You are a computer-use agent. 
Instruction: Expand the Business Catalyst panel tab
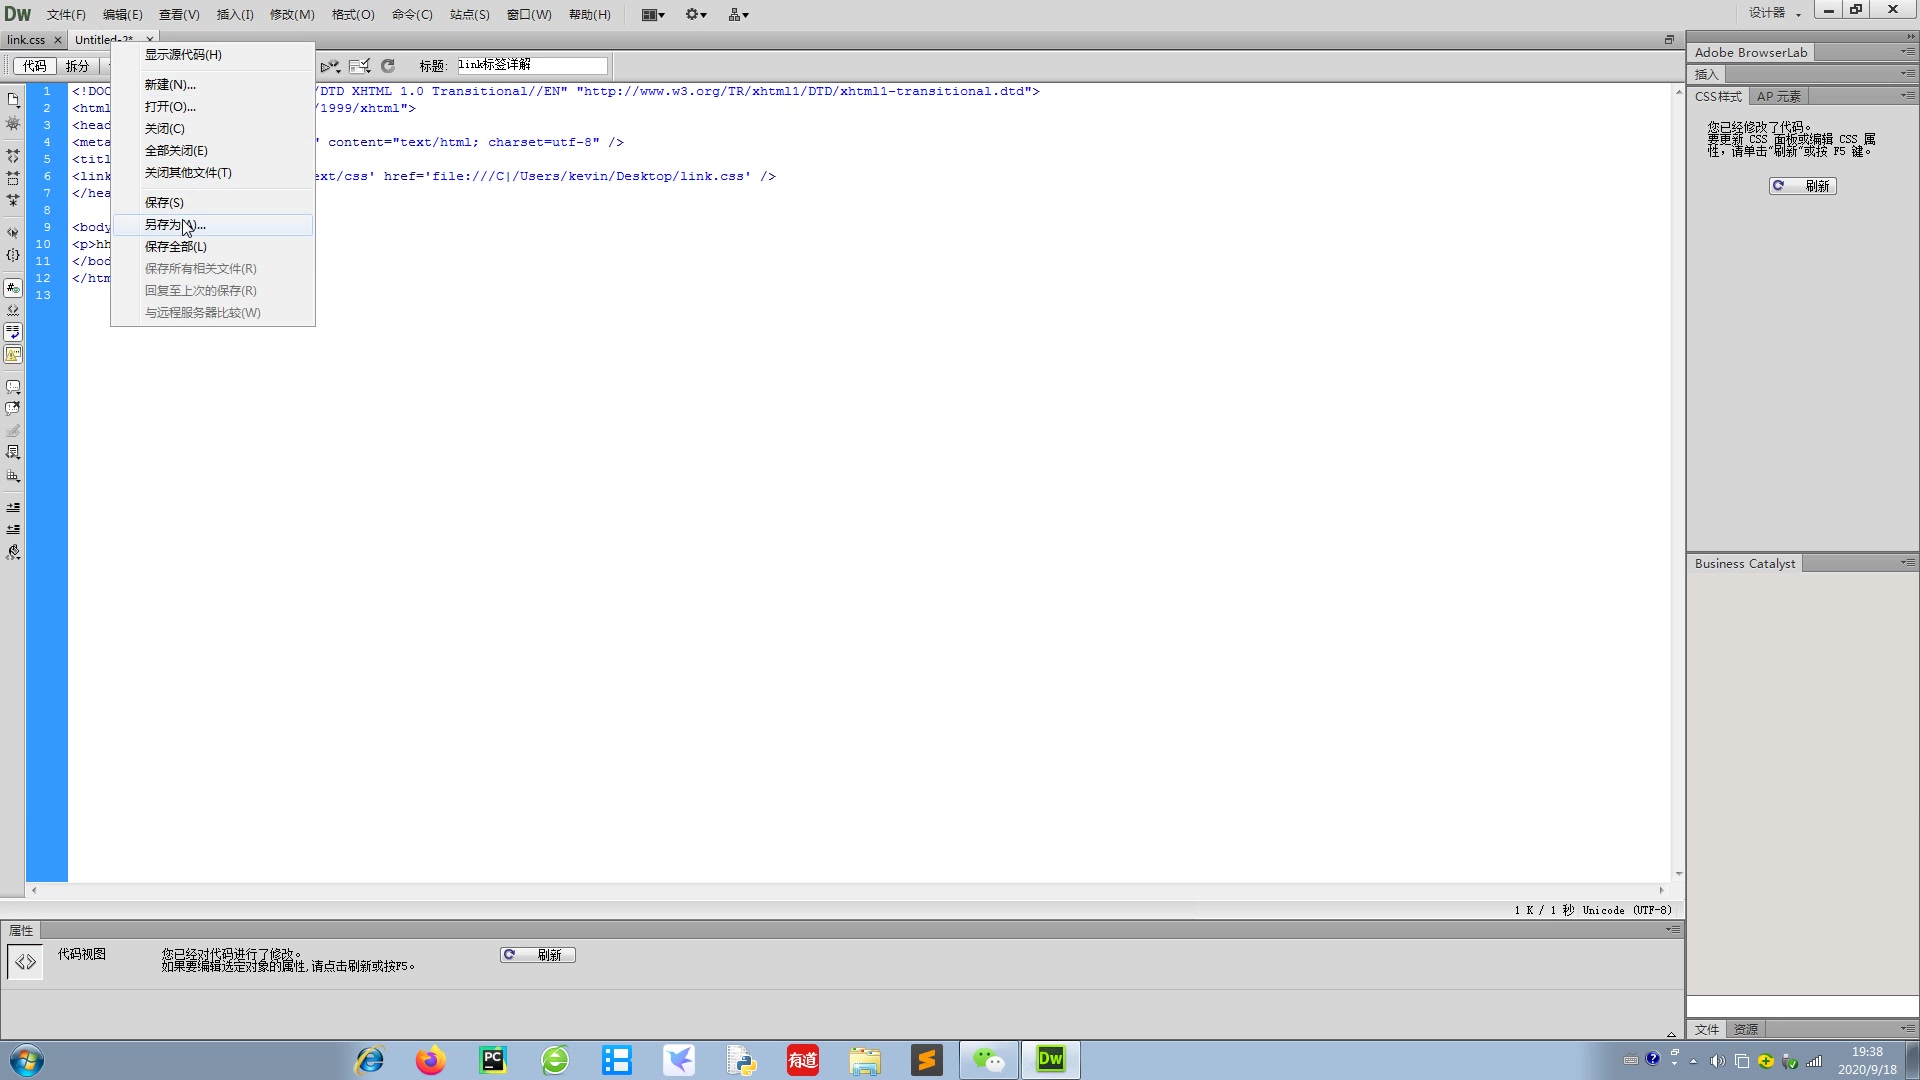[x=1745, y=564]
